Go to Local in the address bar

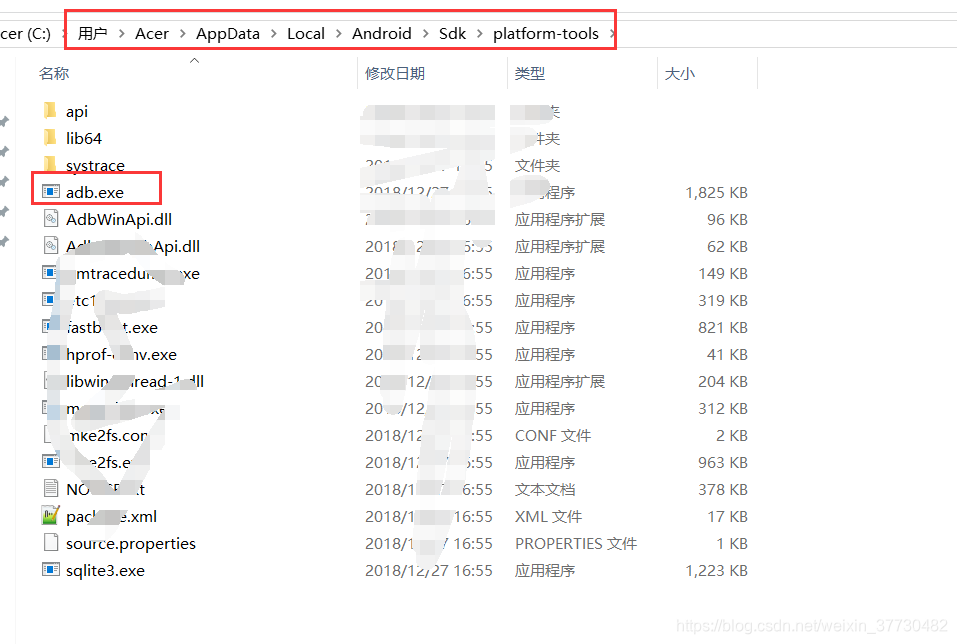pos(306,34)
